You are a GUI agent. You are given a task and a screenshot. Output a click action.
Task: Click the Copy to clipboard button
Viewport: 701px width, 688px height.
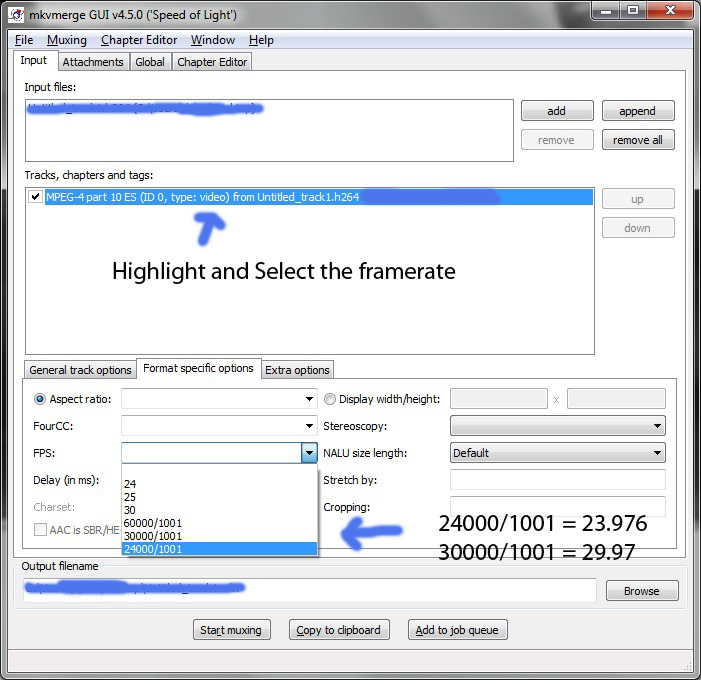tap(339, 629)
